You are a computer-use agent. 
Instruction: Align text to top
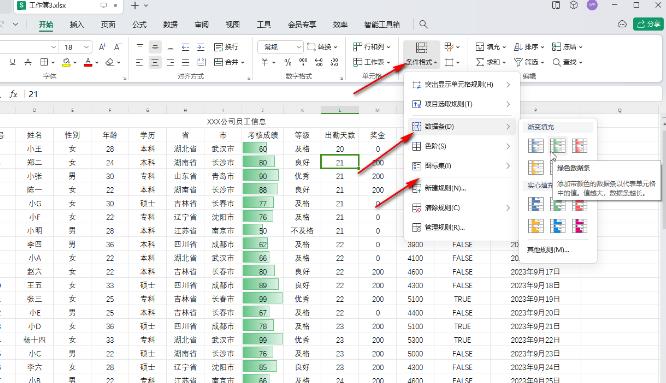point(140,47)
